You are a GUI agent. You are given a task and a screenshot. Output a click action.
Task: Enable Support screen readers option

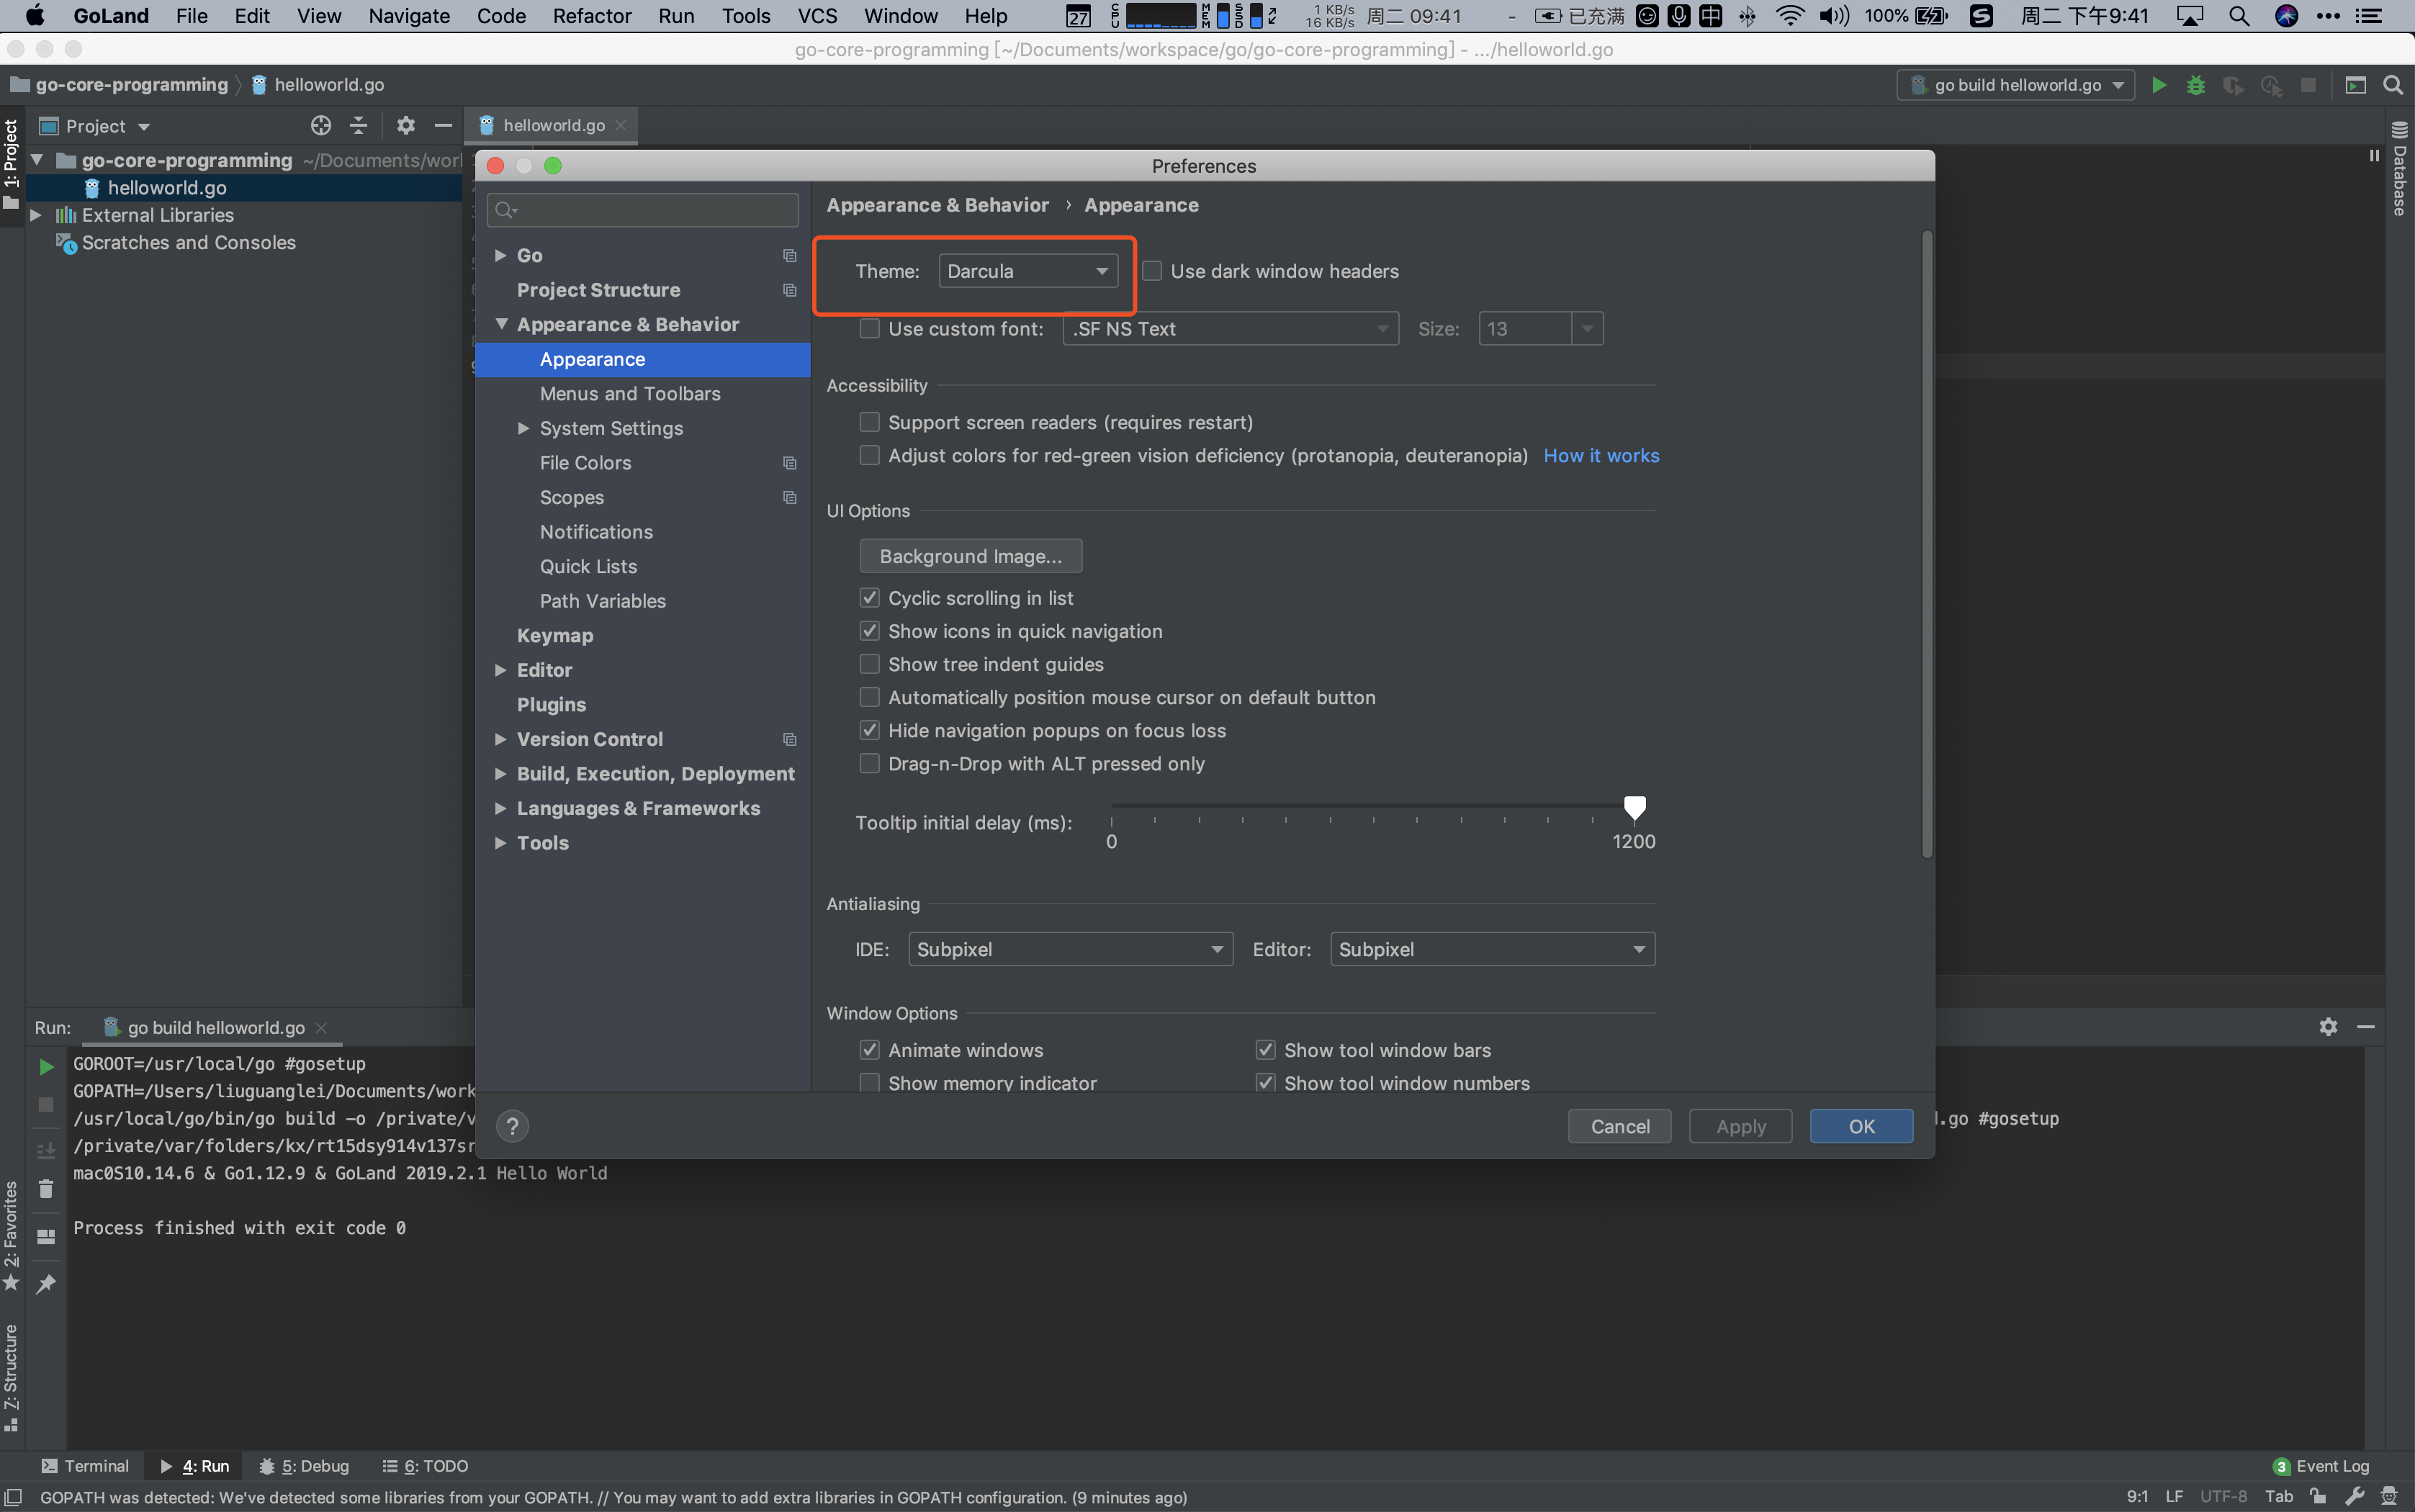(x=870, y=422)
